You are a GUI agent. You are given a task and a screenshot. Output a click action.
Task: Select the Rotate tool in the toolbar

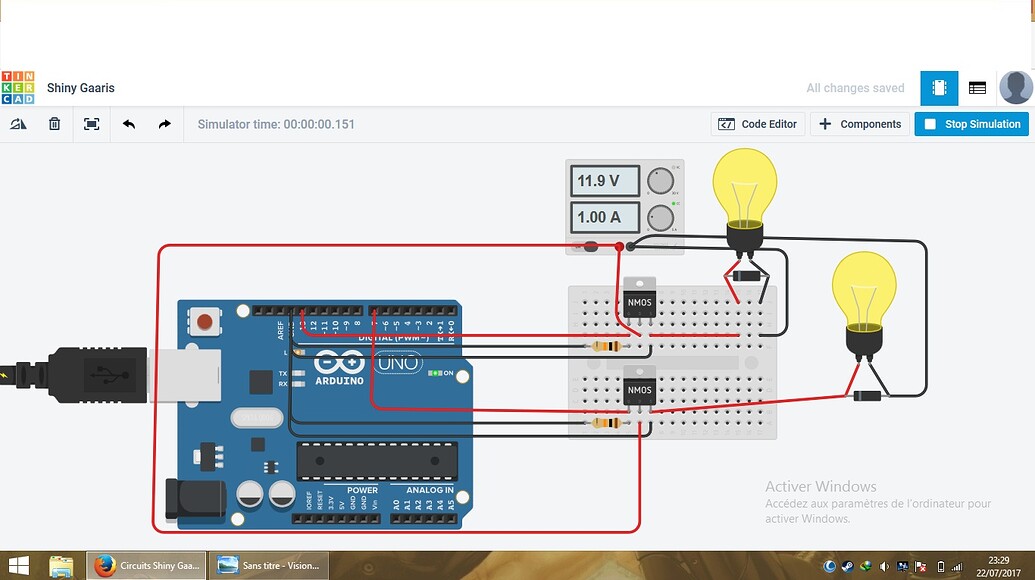(x=18, y=123)
